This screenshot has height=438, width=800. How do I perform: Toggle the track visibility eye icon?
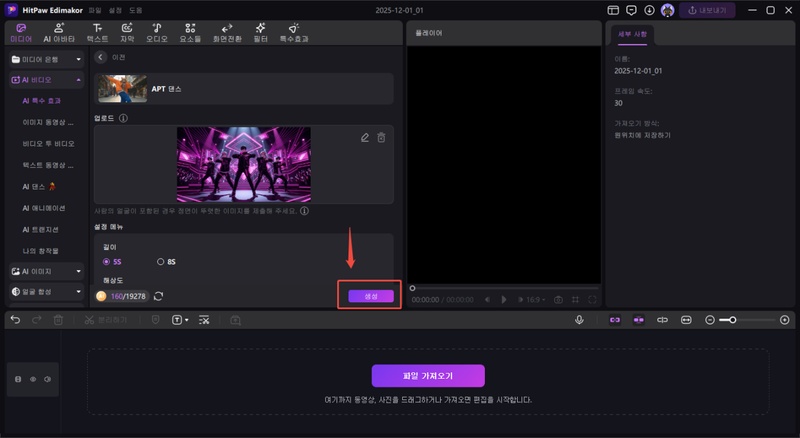coord(31,379)
